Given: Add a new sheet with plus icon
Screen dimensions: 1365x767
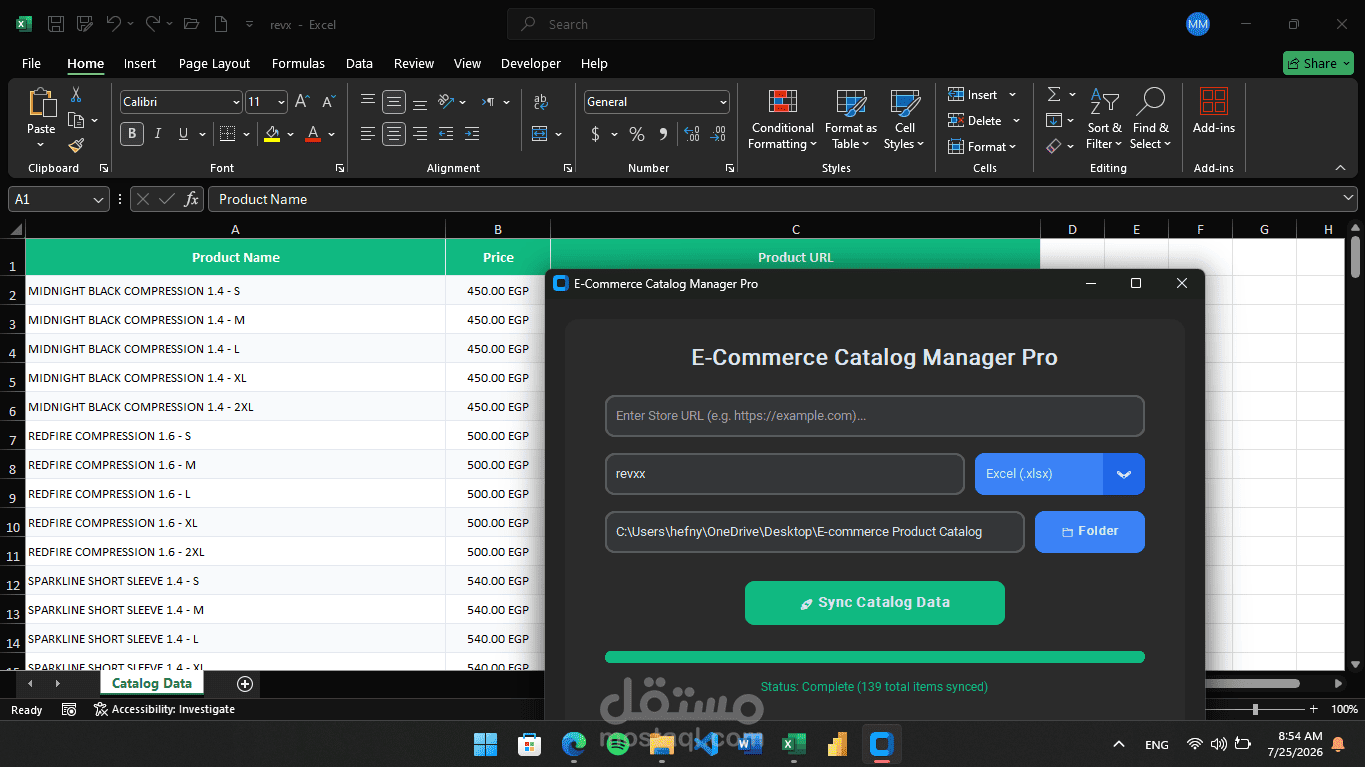Looking at the screenshot, I should pyautogui.click(x=245, y=684).
